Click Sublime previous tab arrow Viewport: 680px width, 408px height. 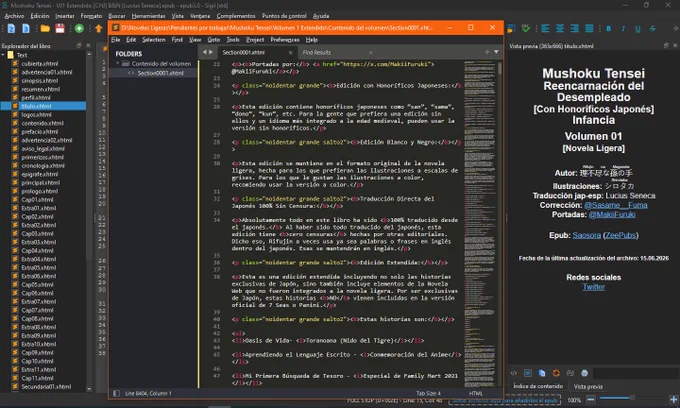tap(205, 52)
